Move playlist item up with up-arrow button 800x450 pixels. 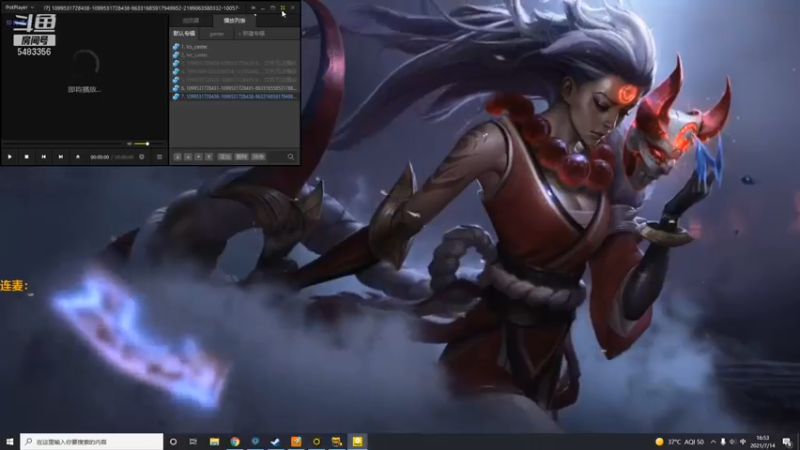click(188, 157)
